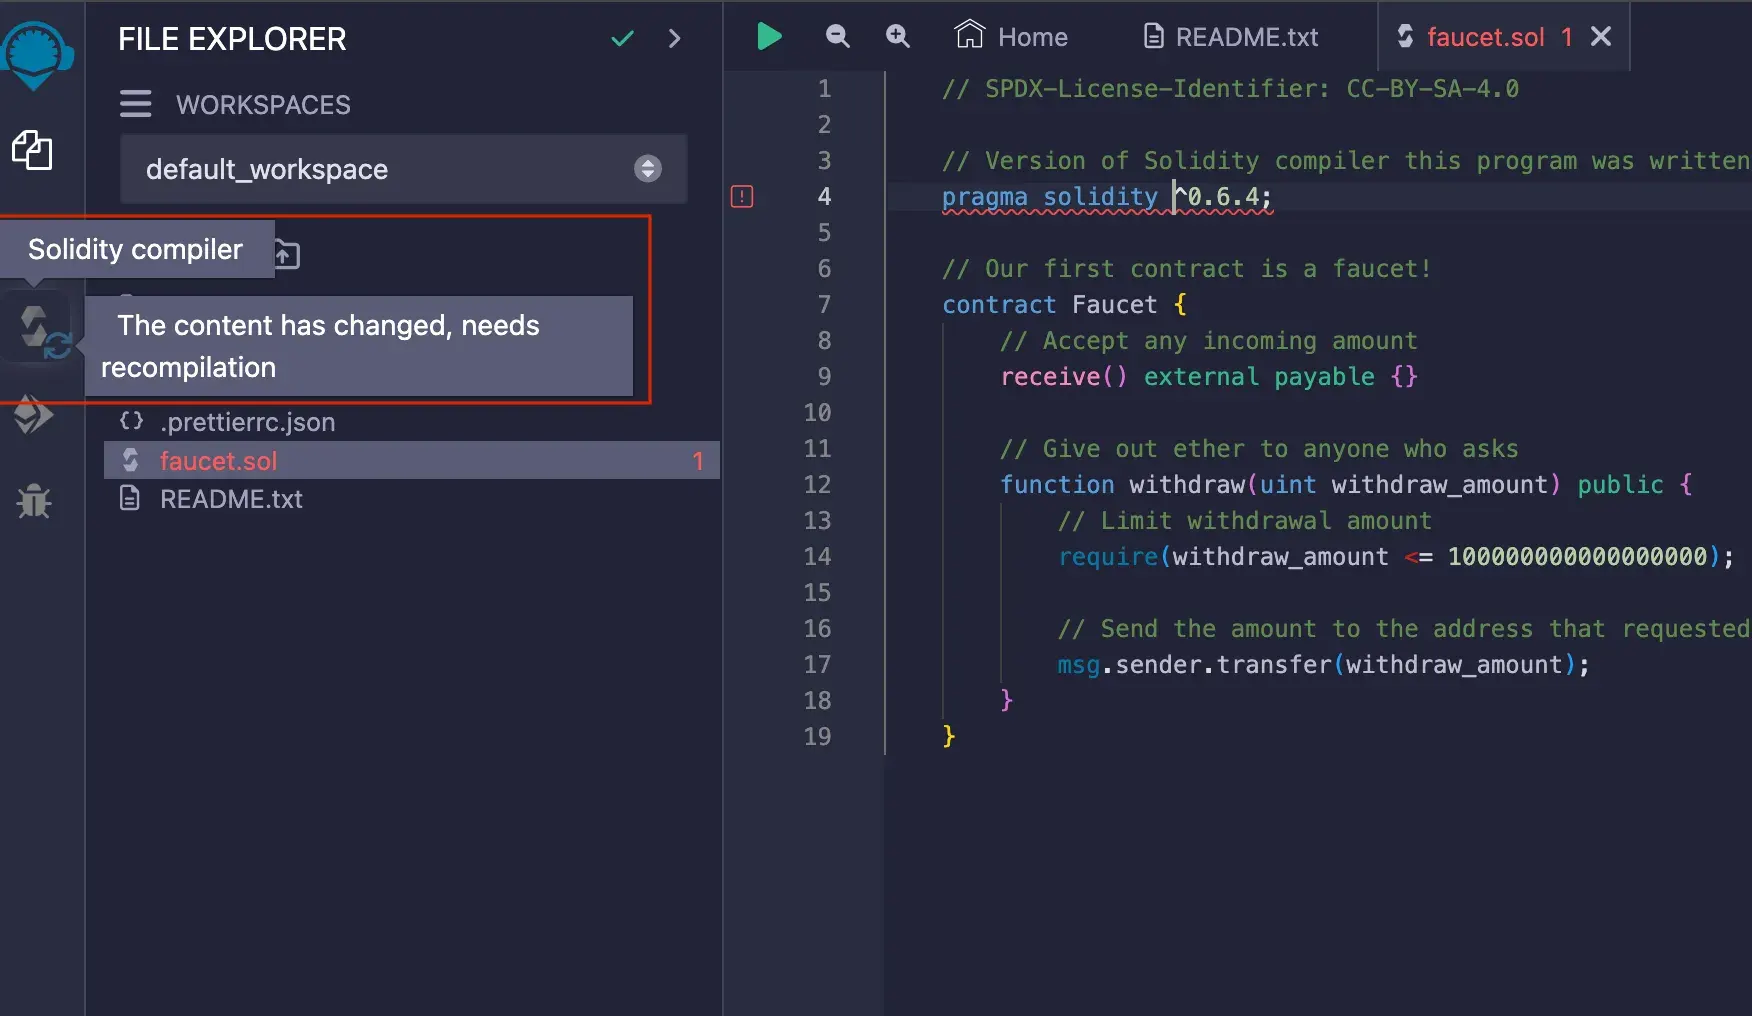Click the SPDX-License-Identifier comment line

pos(1230,89)
